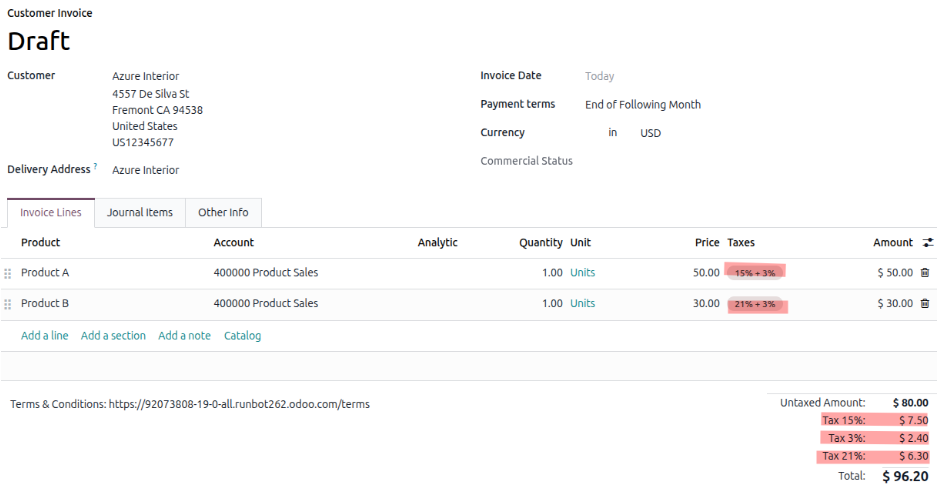The width and height of the screenshot is (938, 492).
Task: Open the Other Info tab
Action: [223, 212]
